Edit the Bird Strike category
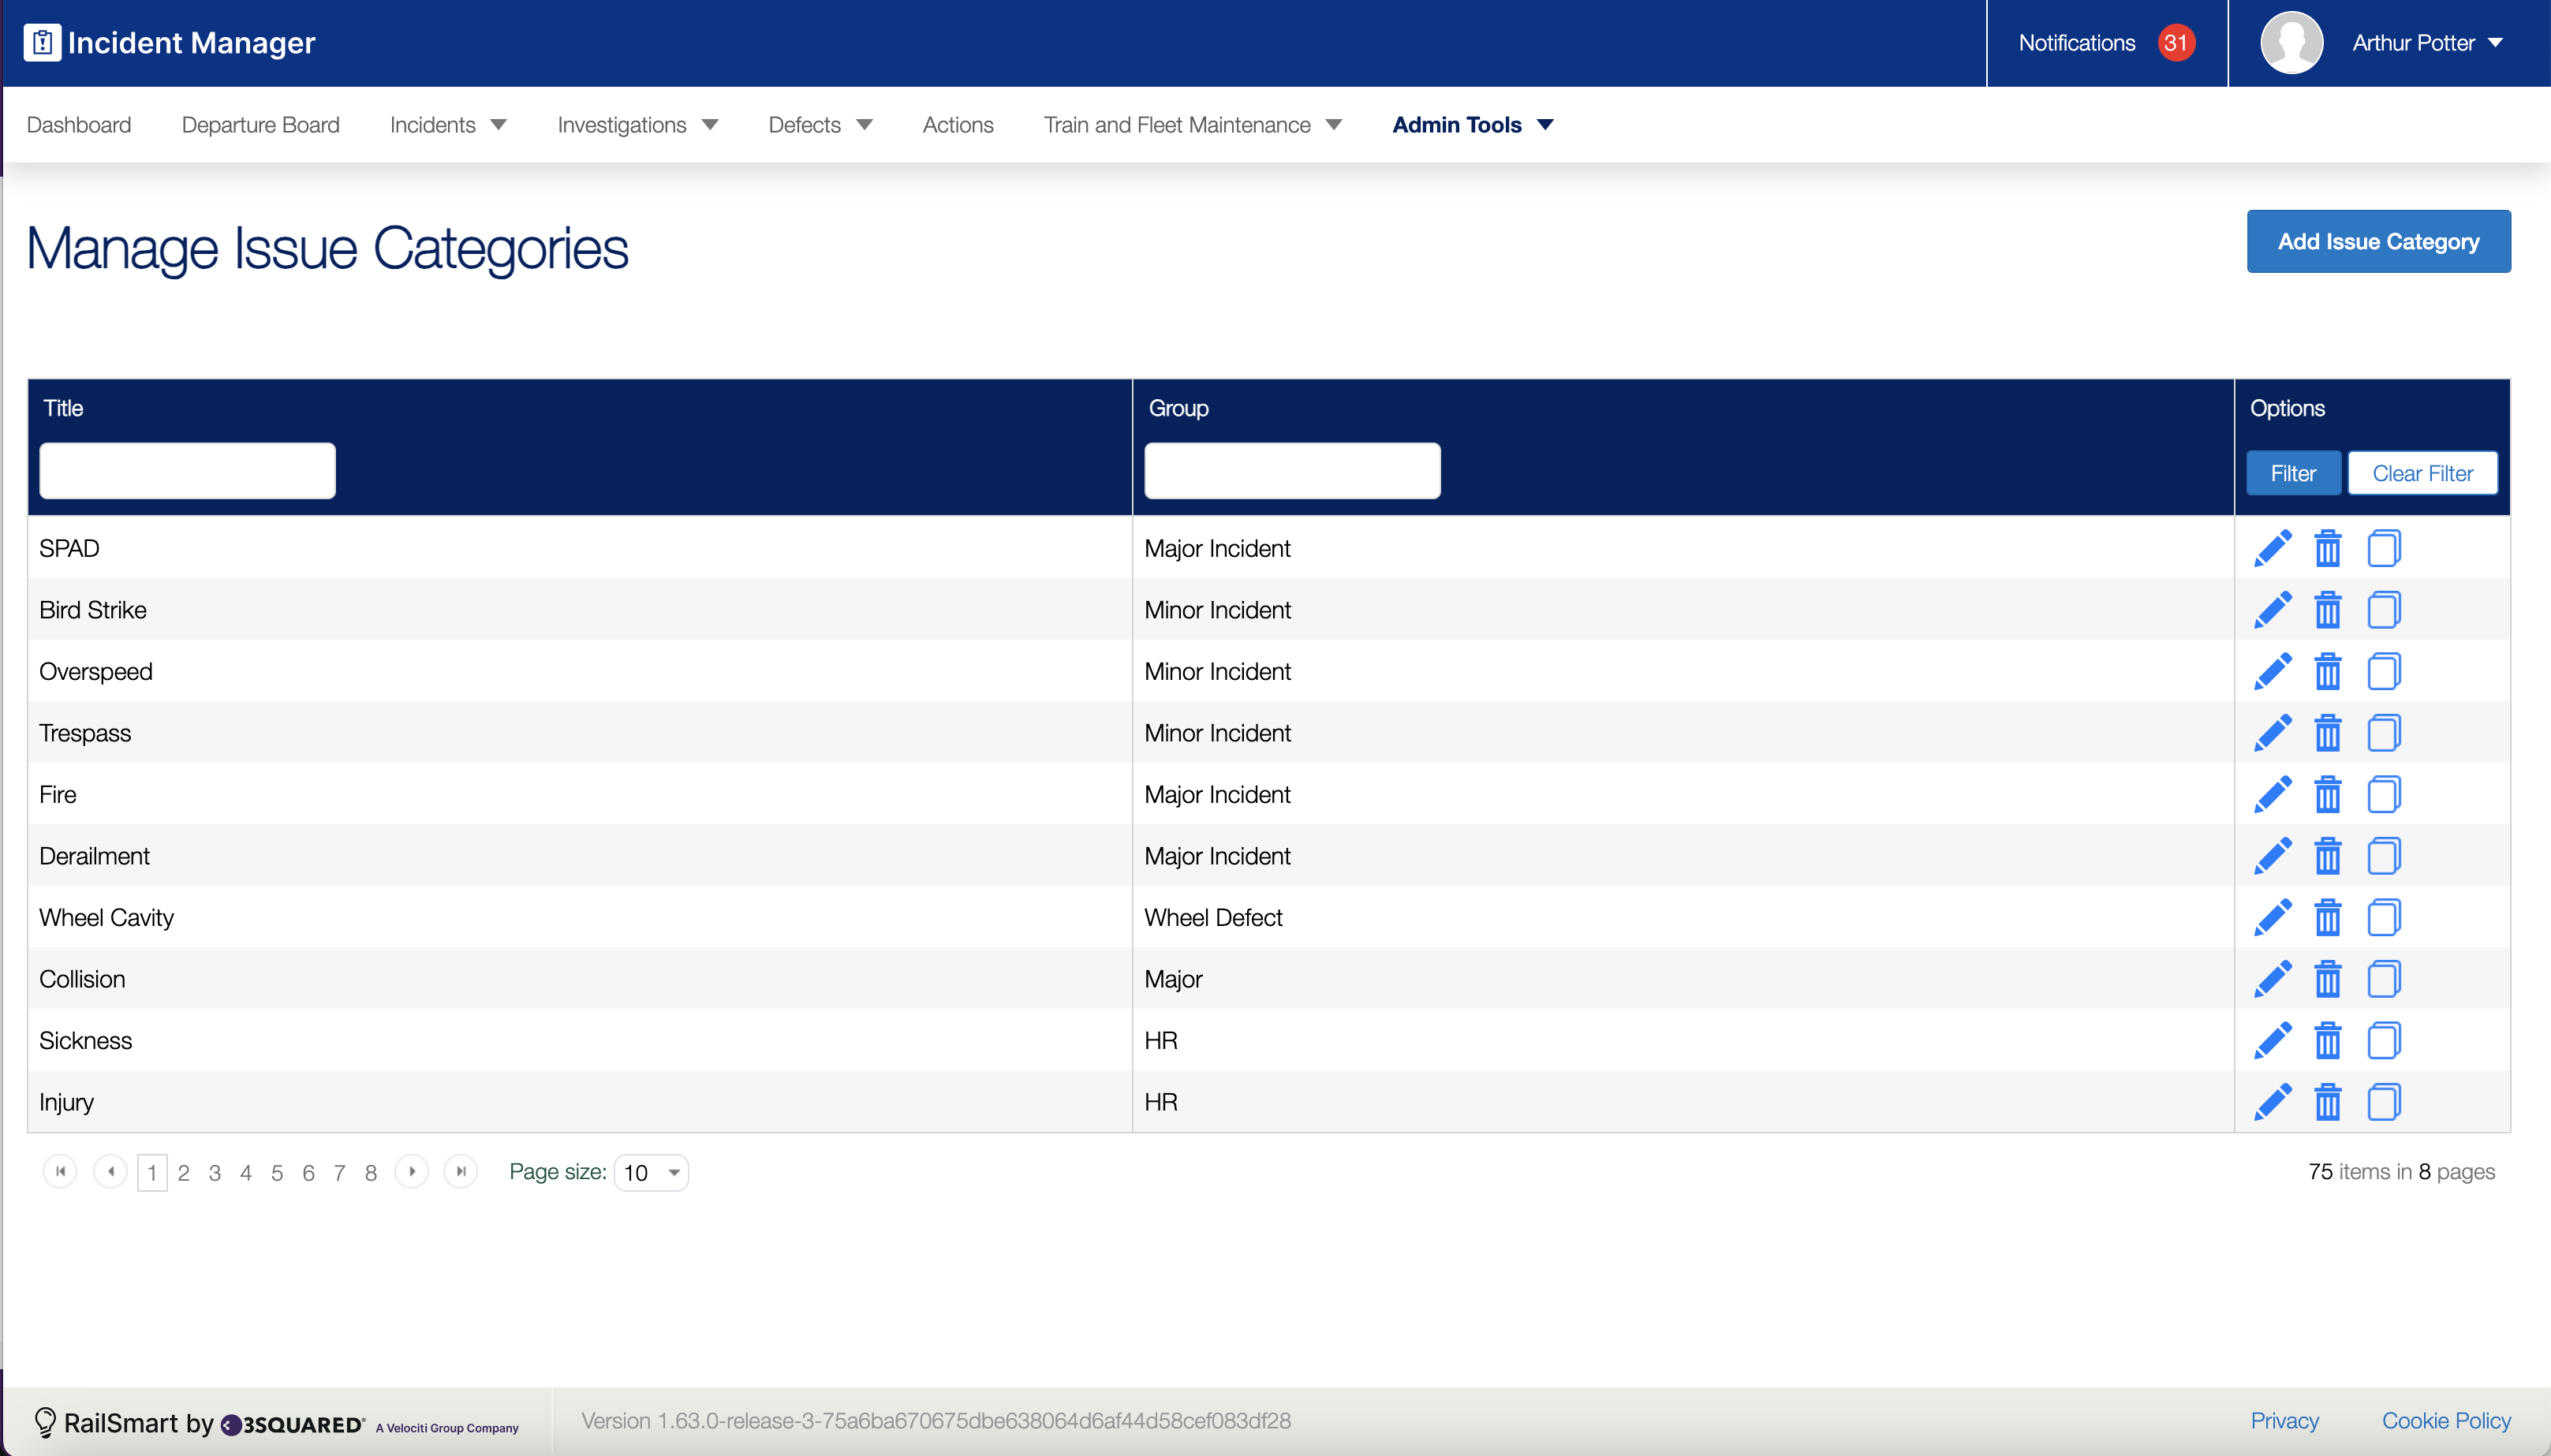Viewport: 2551px width, 1456px height. pyautogui.click(x=2272, y=610)
